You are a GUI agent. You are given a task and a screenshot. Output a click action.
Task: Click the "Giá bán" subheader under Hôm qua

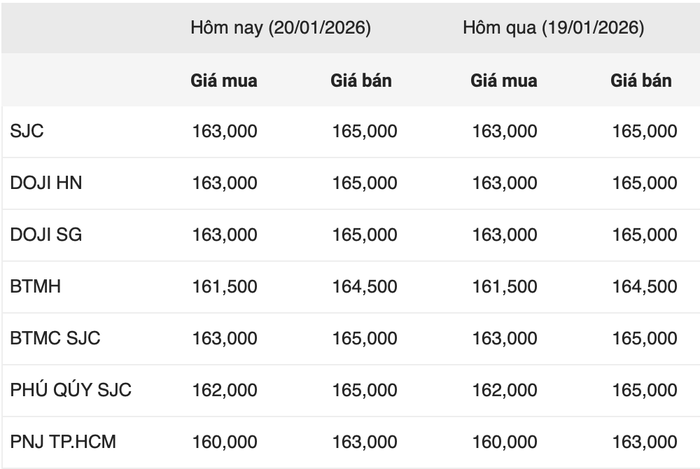641,81
